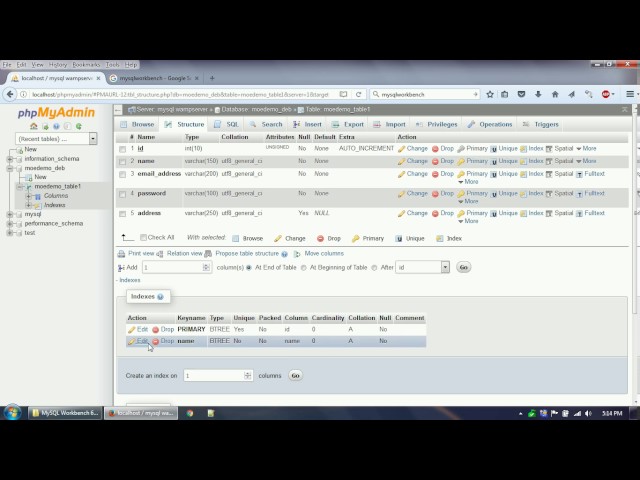Add Spatial index on id column

coord(560,149)
